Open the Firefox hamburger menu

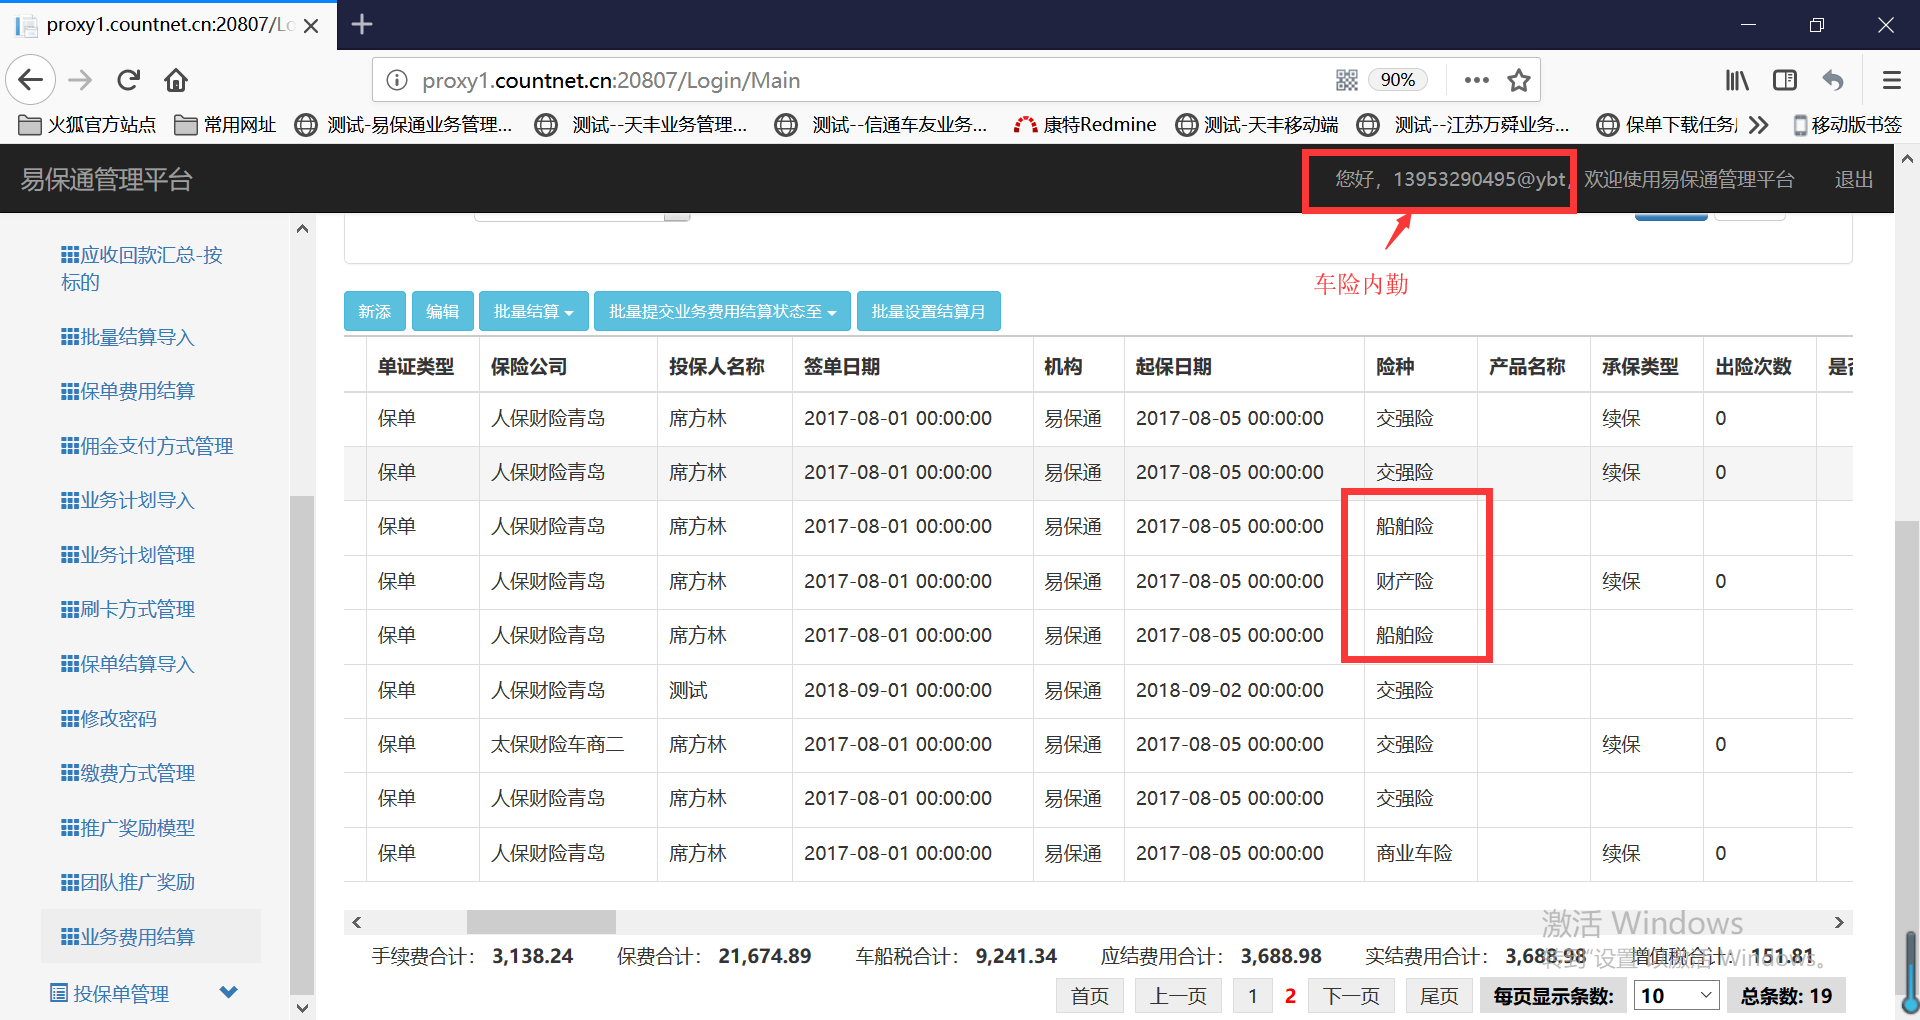[1891, 80]
